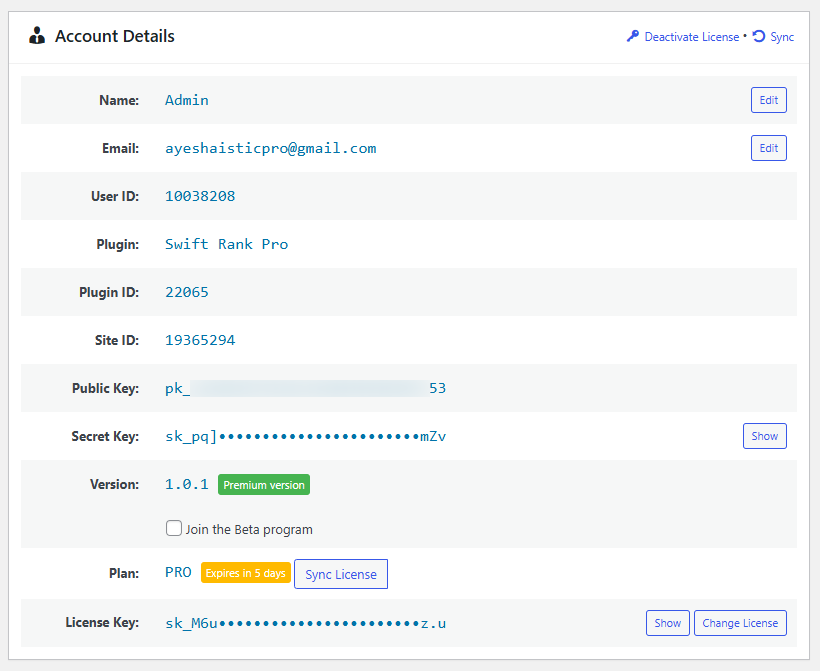Image resolution: width=820 pixels, height=671 pixels.
Task: Click the key icon beside Deactivate License
Action: pos(632,36)
